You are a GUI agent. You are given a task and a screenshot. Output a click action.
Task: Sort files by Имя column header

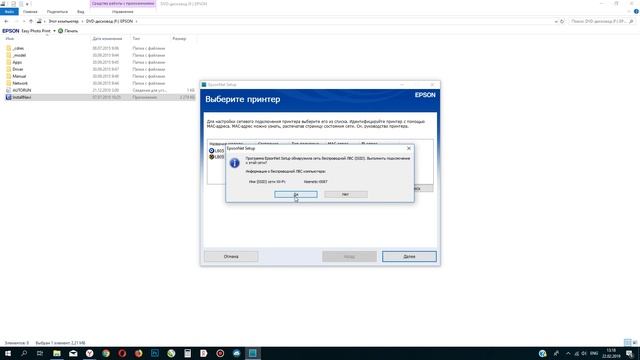(10, 39)
